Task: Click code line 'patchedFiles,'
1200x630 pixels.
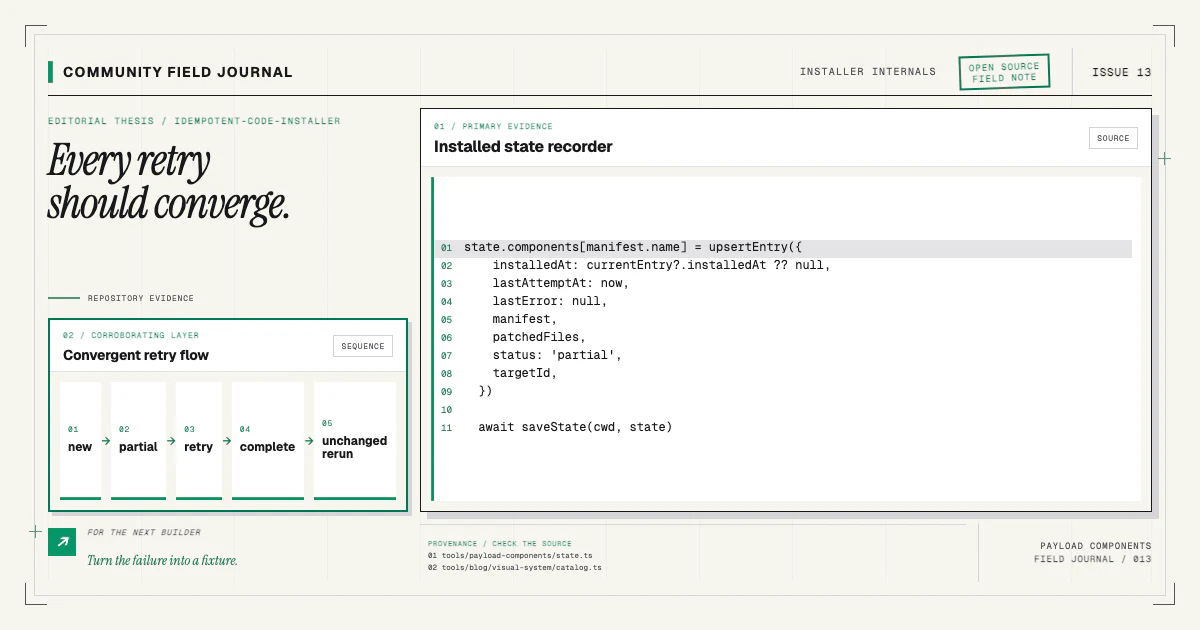Action: (539, 337)
